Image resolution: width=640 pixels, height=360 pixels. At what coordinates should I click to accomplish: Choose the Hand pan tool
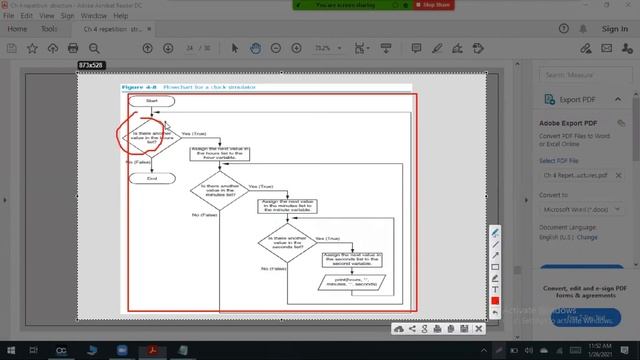coord(256,48)
